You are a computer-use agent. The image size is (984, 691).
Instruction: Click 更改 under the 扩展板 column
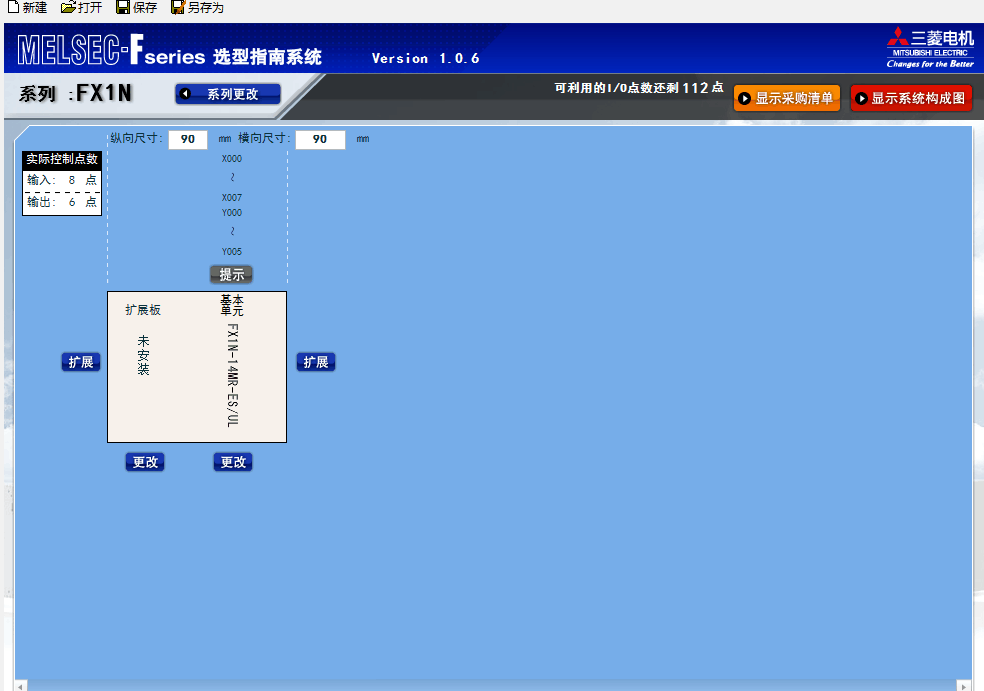click(x=145, y=462)
